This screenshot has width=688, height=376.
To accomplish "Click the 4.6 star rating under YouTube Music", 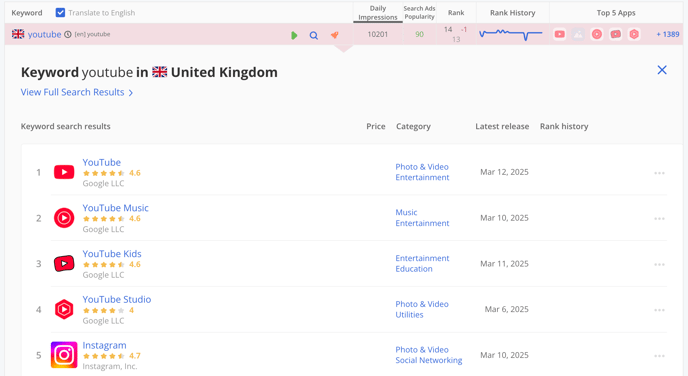I will [x=111, y=218].
